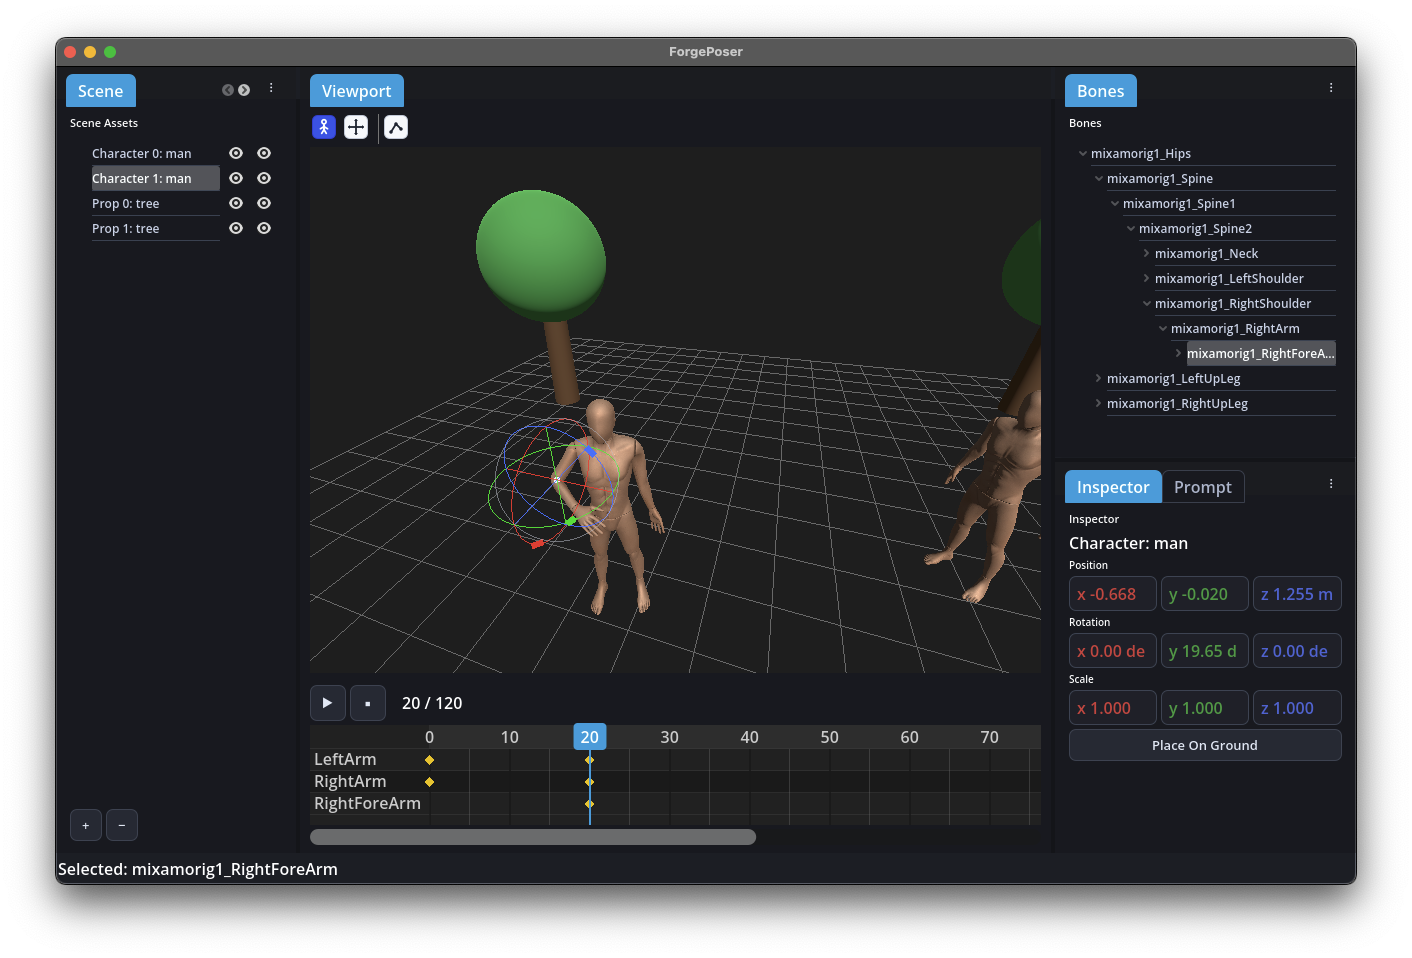The image size is (1412, 958).
Task: Select the character pose mode icon
Action: tap(324, 127)
